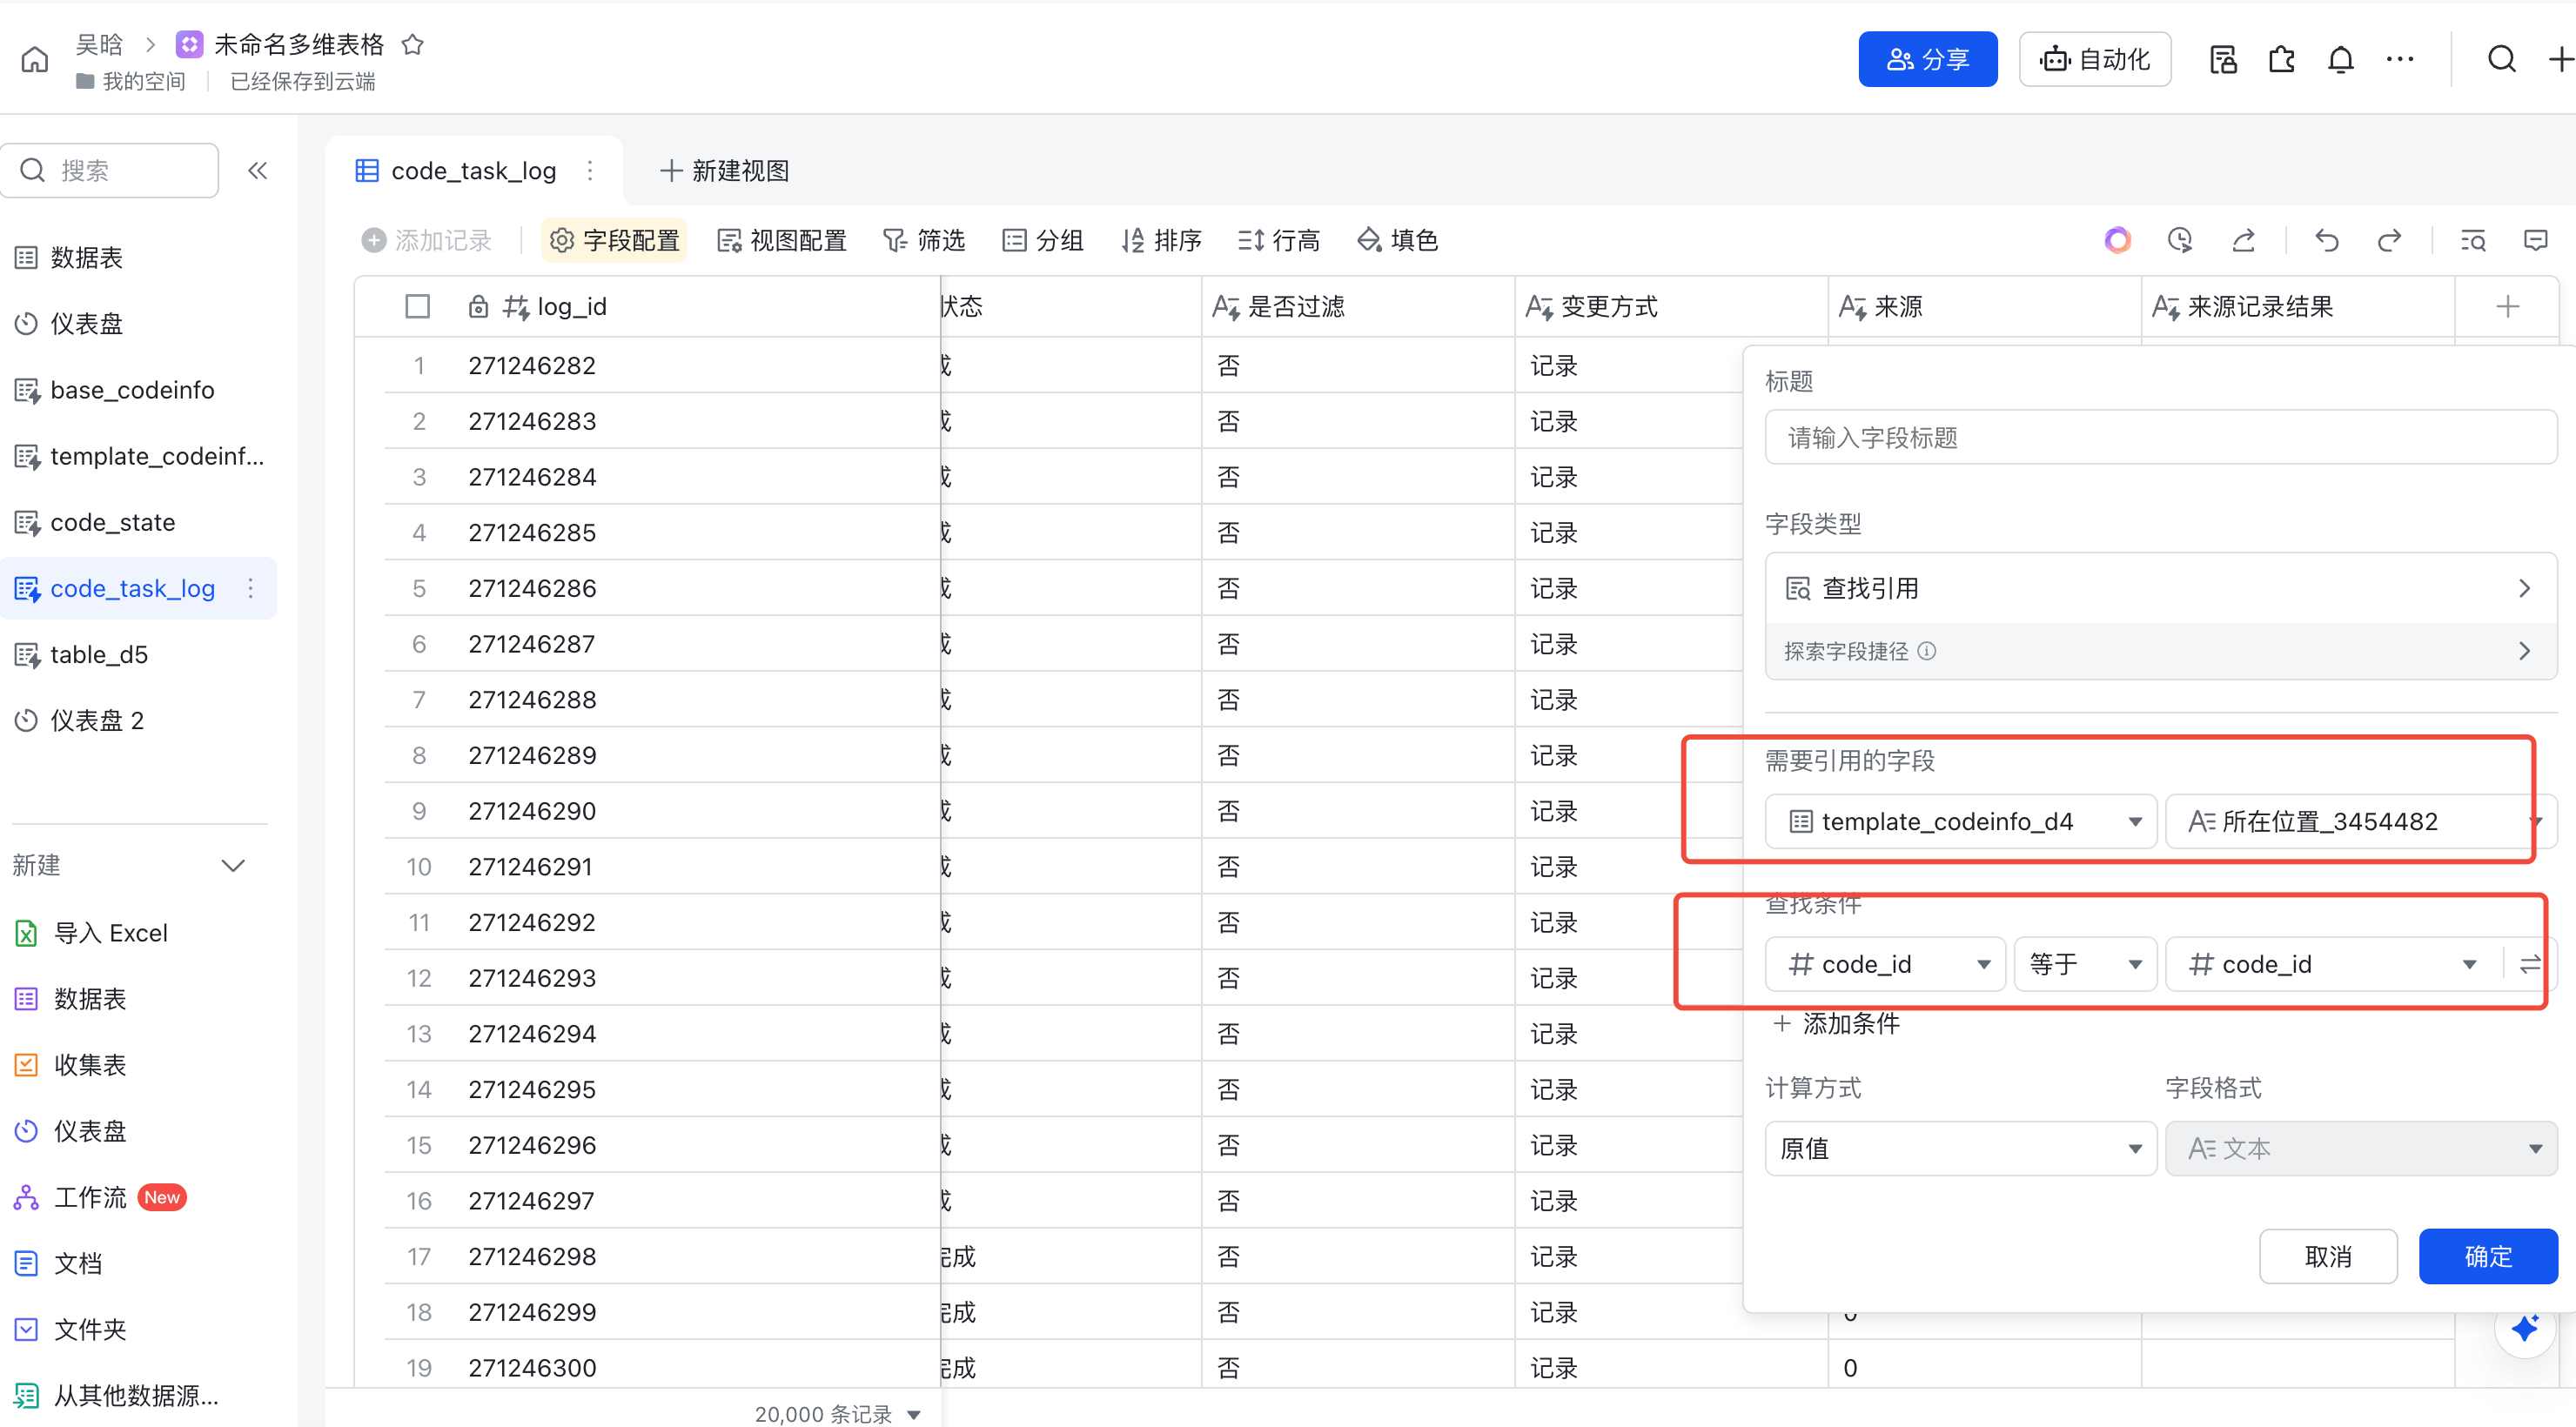This screenshot has width=2576, height=1427.
Task: Click the share arrow icon in toolbar
Action: click(2244, 240)
